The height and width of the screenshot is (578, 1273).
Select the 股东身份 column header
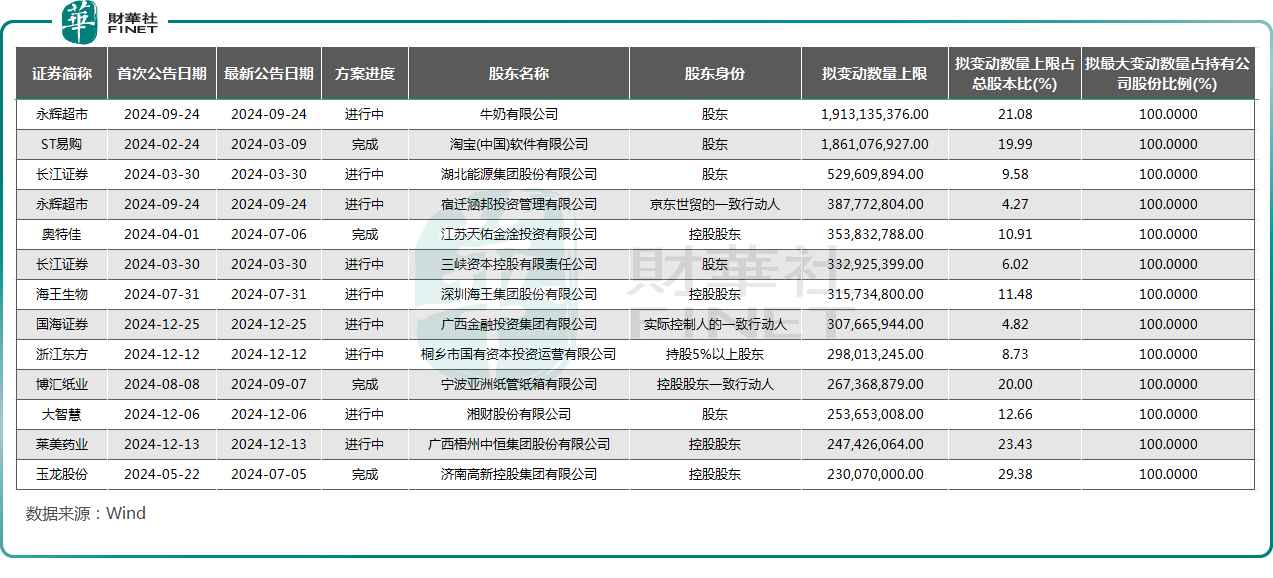tap(715, 74)
